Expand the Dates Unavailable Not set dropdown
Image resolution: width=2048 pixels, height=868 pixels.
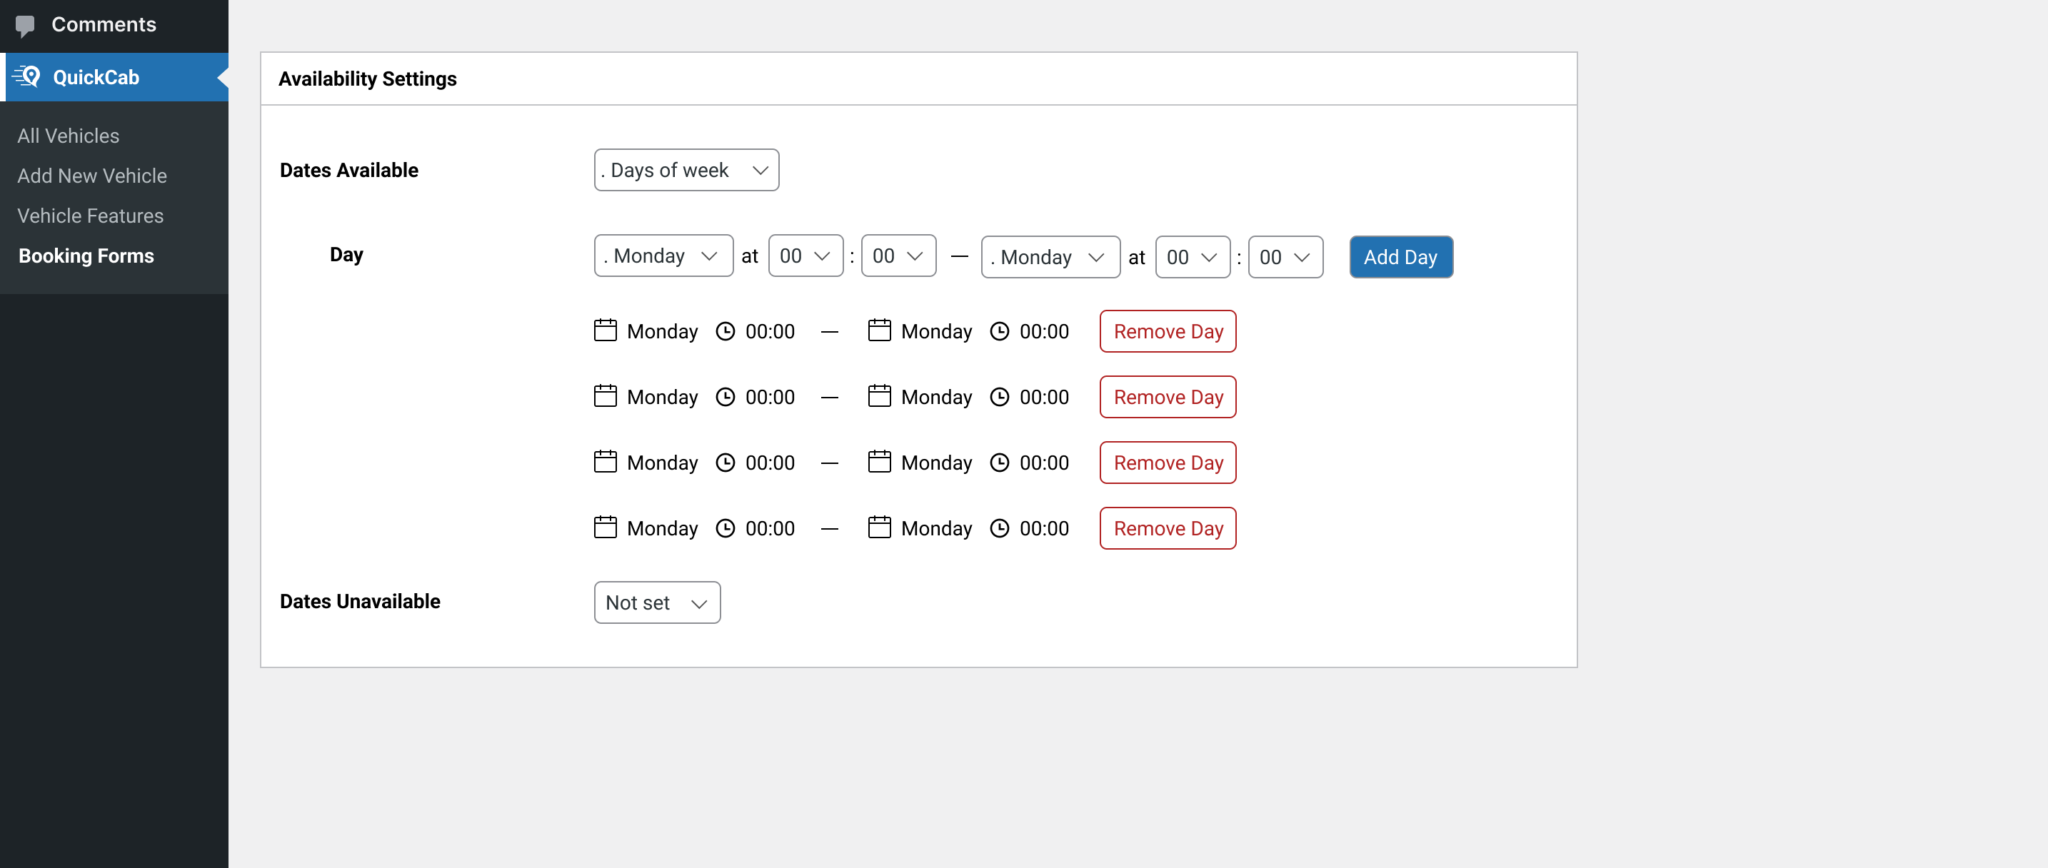pyautogui.click(x=657, y=603)
